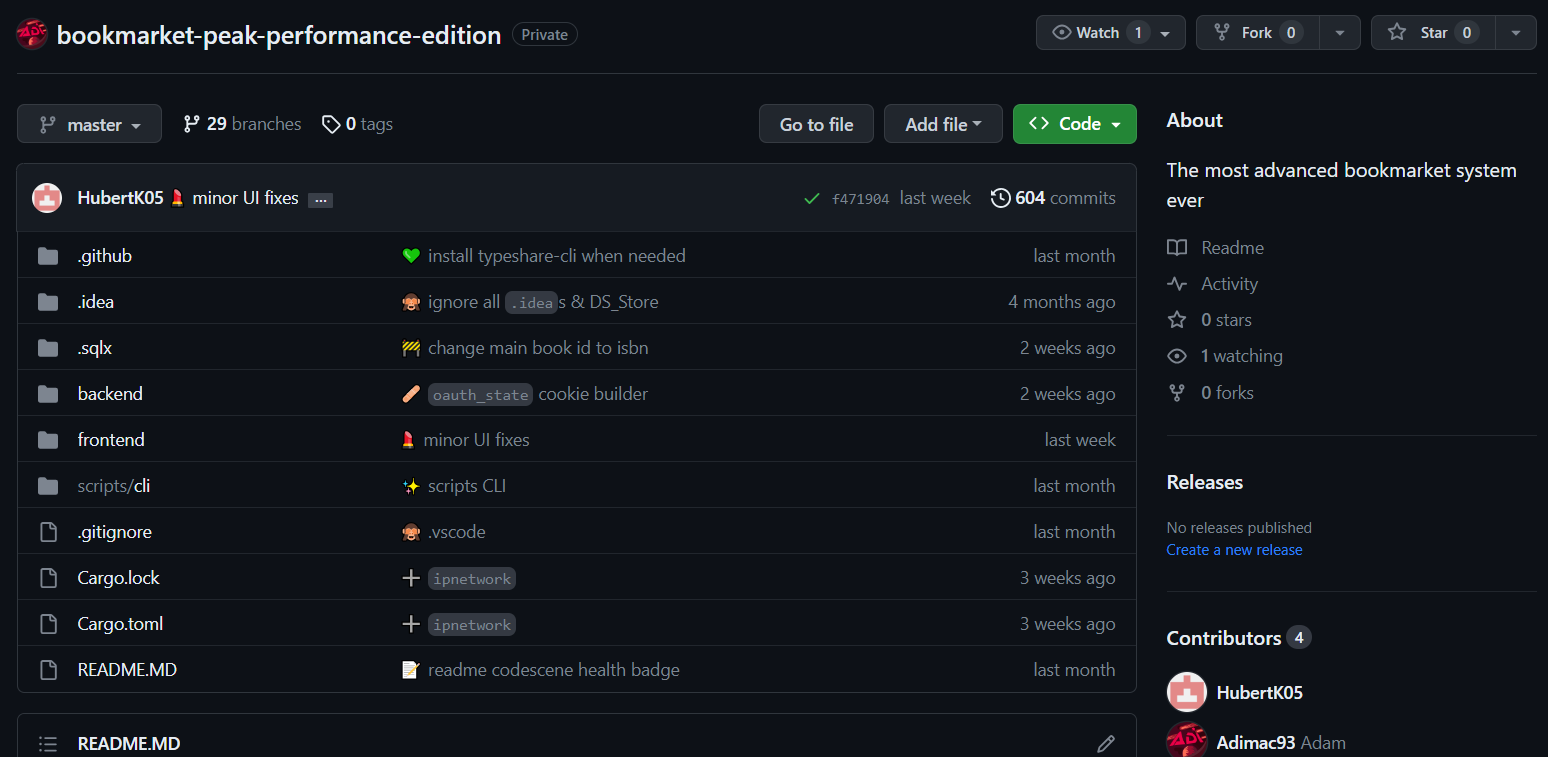
Task: Open the Add file dropdown
Action: click(x=943, y=124)
